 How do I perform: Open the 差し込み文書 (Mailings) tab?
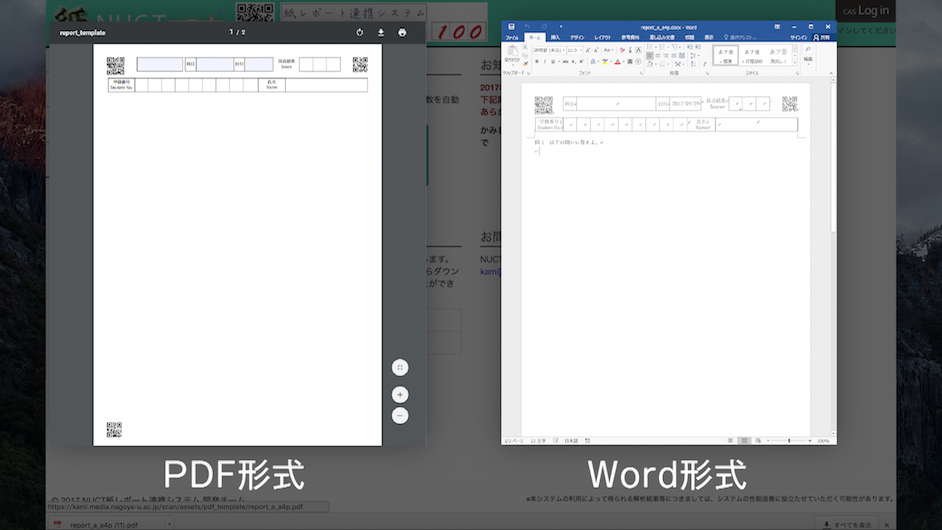point(661,38)
